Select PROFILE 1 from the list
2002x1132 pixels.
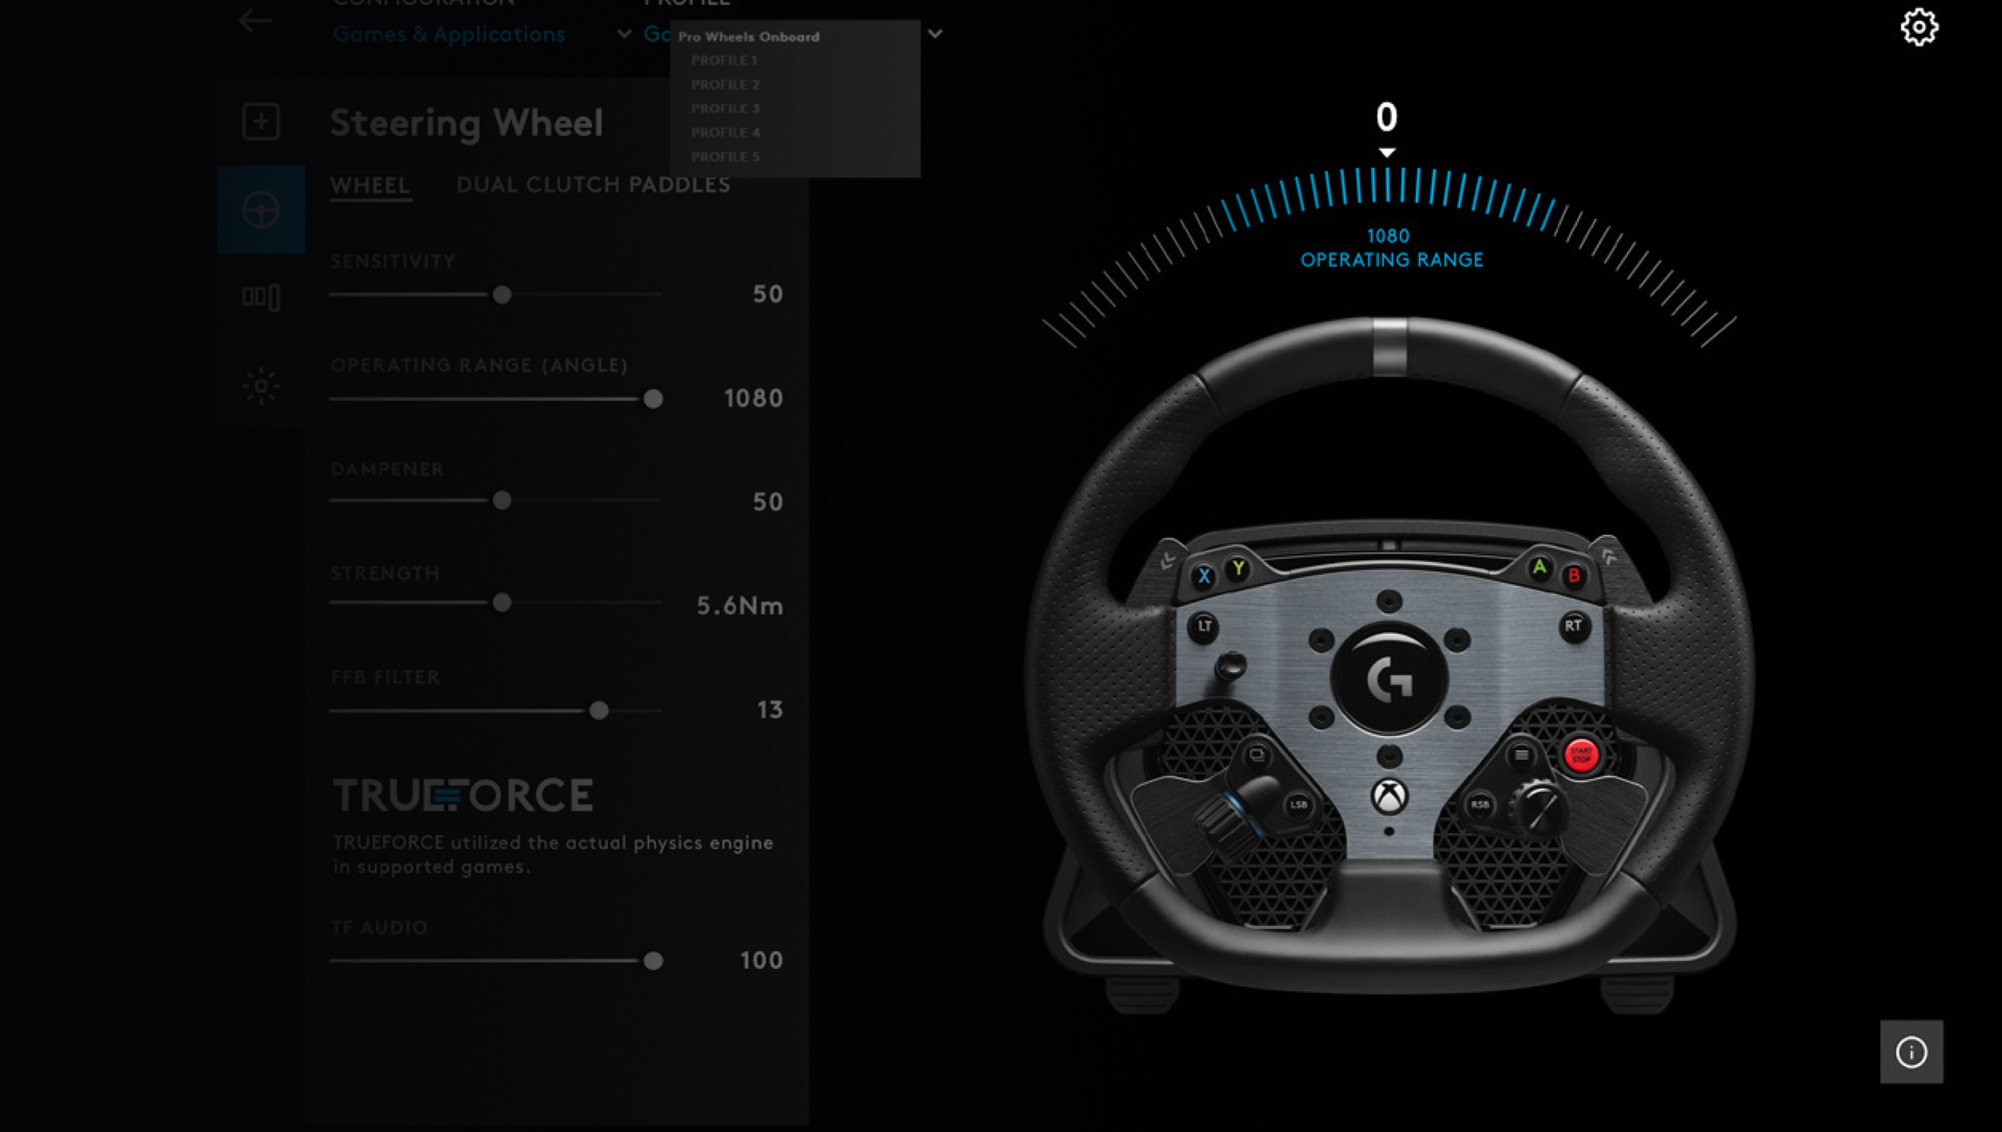pos(725,60)
